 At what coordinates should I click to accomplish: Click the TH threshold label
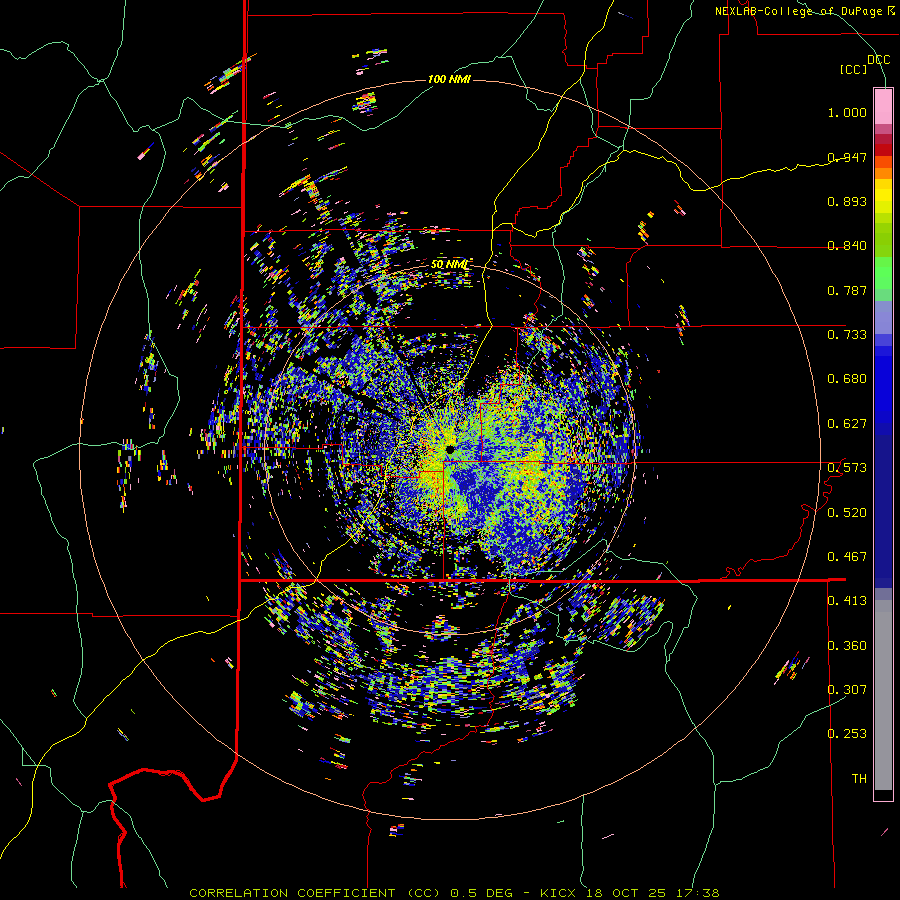pos(859,779)
